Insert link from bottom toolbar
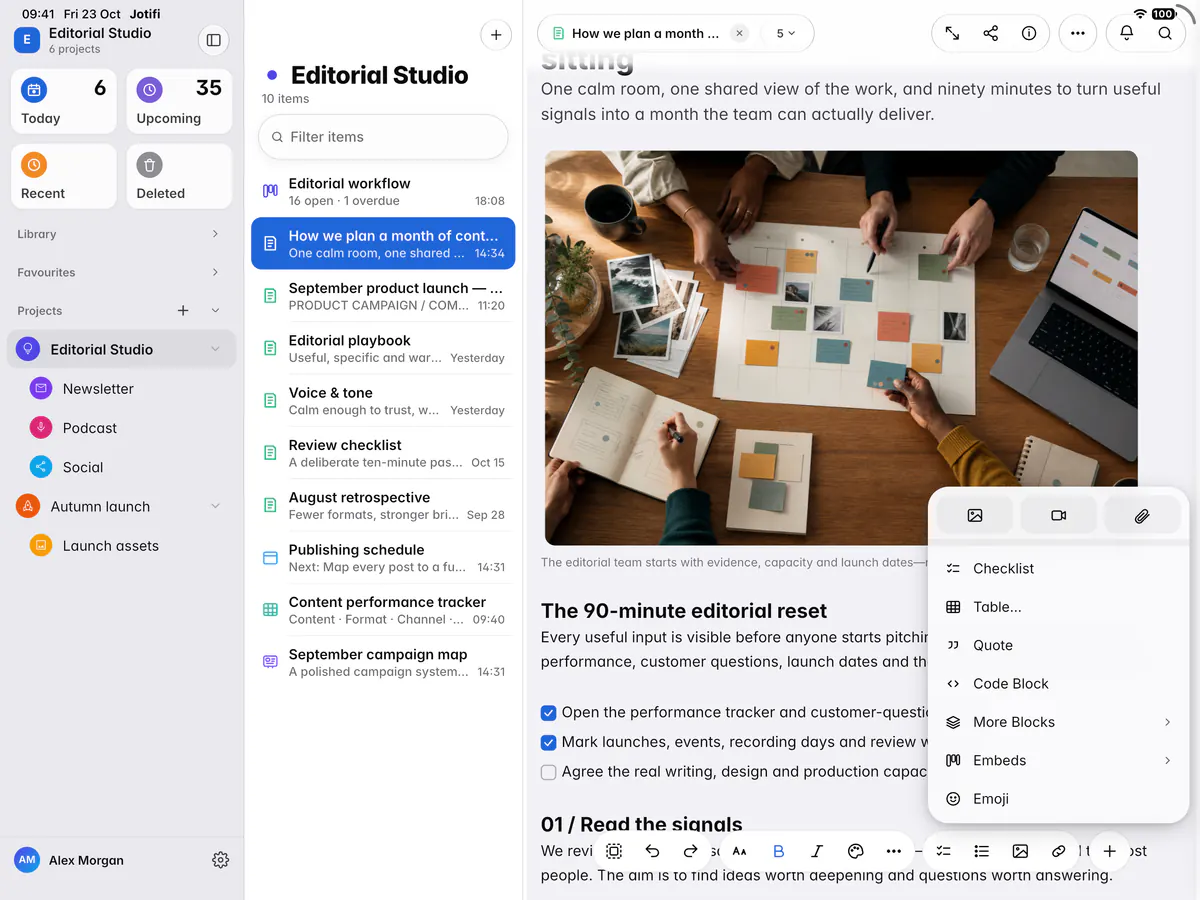Screen dimensions: 1200x900 (x=1058, y=851)
